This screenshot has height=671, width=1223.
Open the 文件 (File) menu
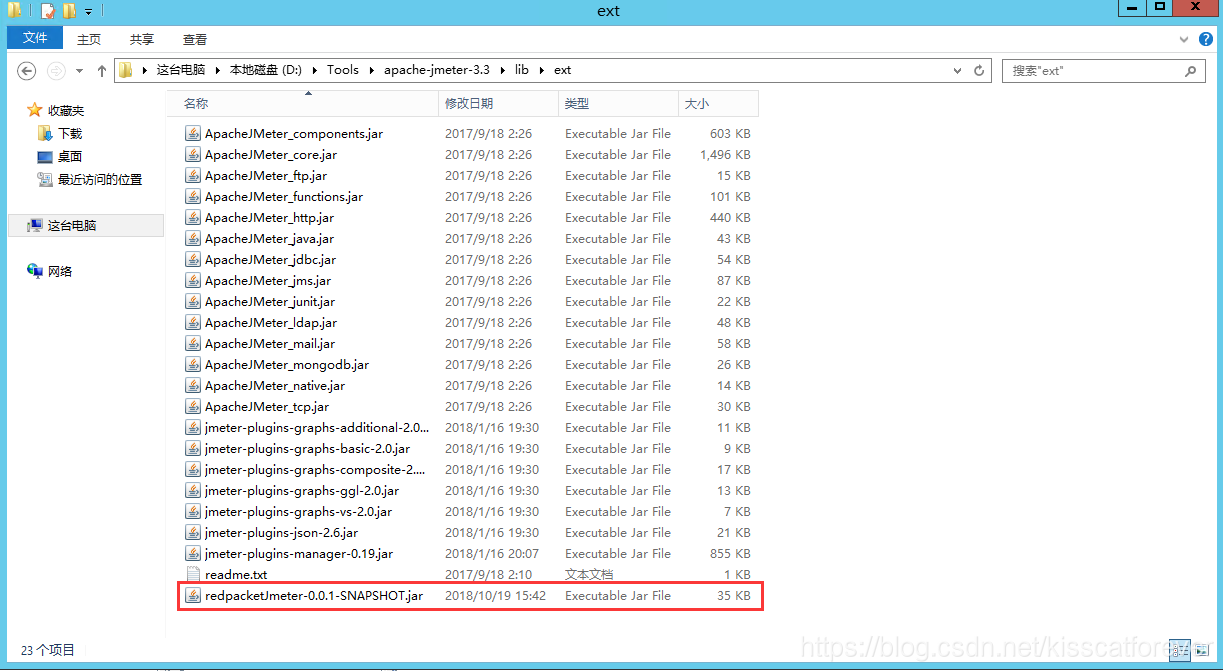click(x=35, y=38)
